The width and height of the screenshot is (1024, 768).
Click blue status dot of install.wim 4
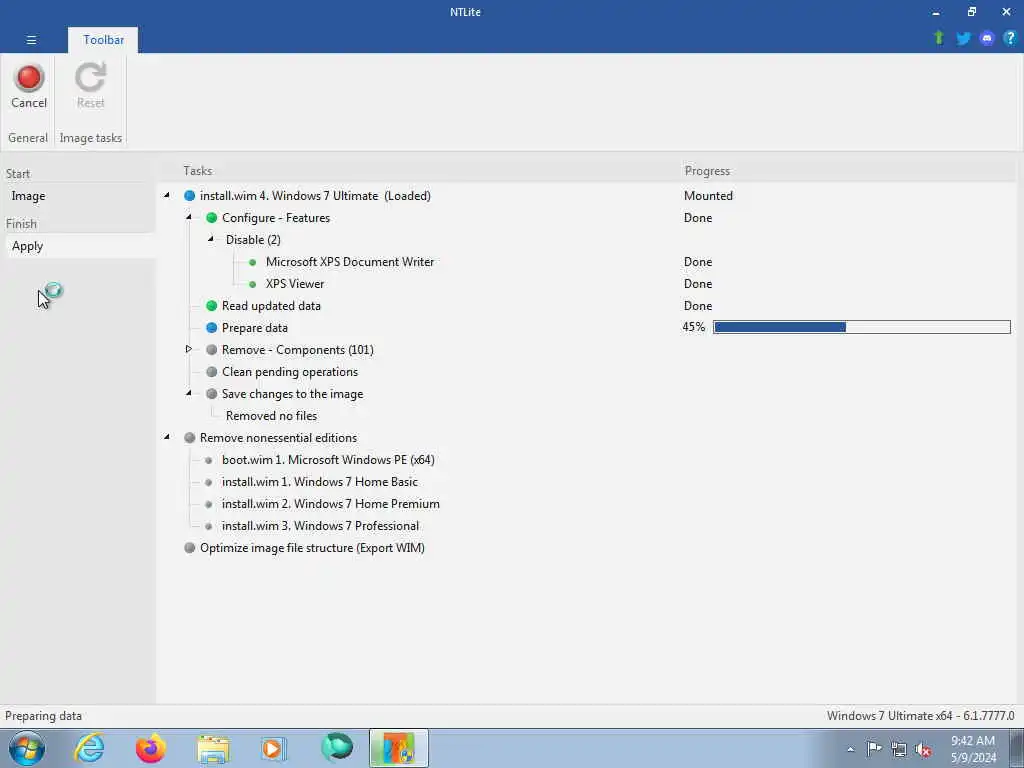click(x=189, y=196)
